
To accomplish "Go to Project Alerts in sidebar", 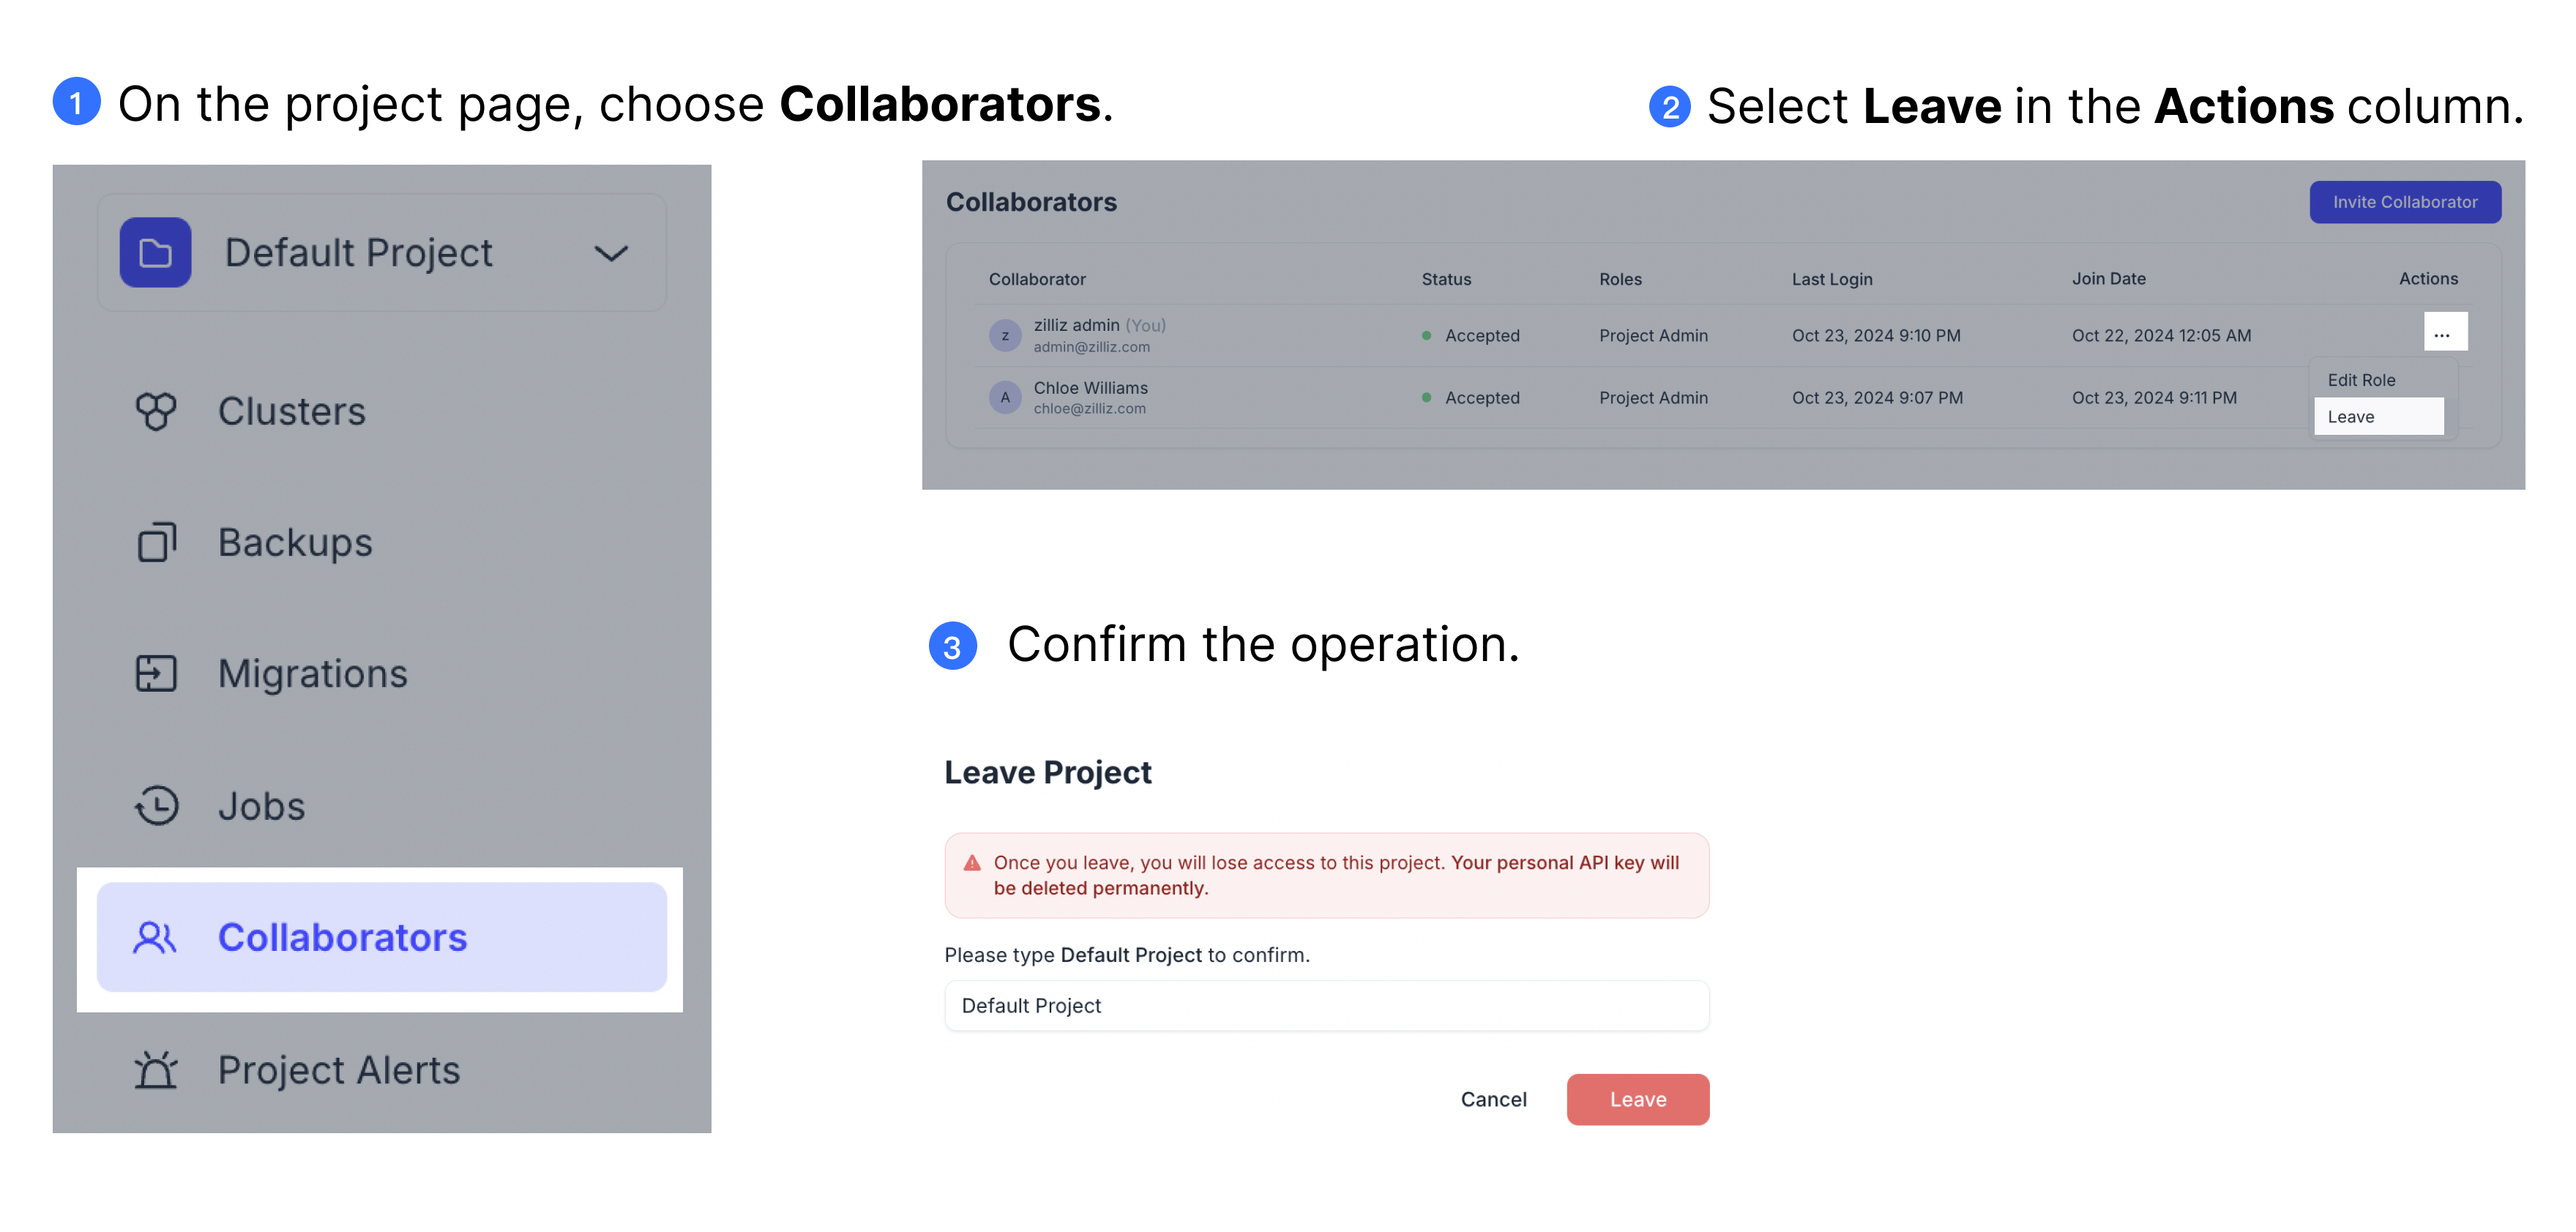I will [338, 1069].
